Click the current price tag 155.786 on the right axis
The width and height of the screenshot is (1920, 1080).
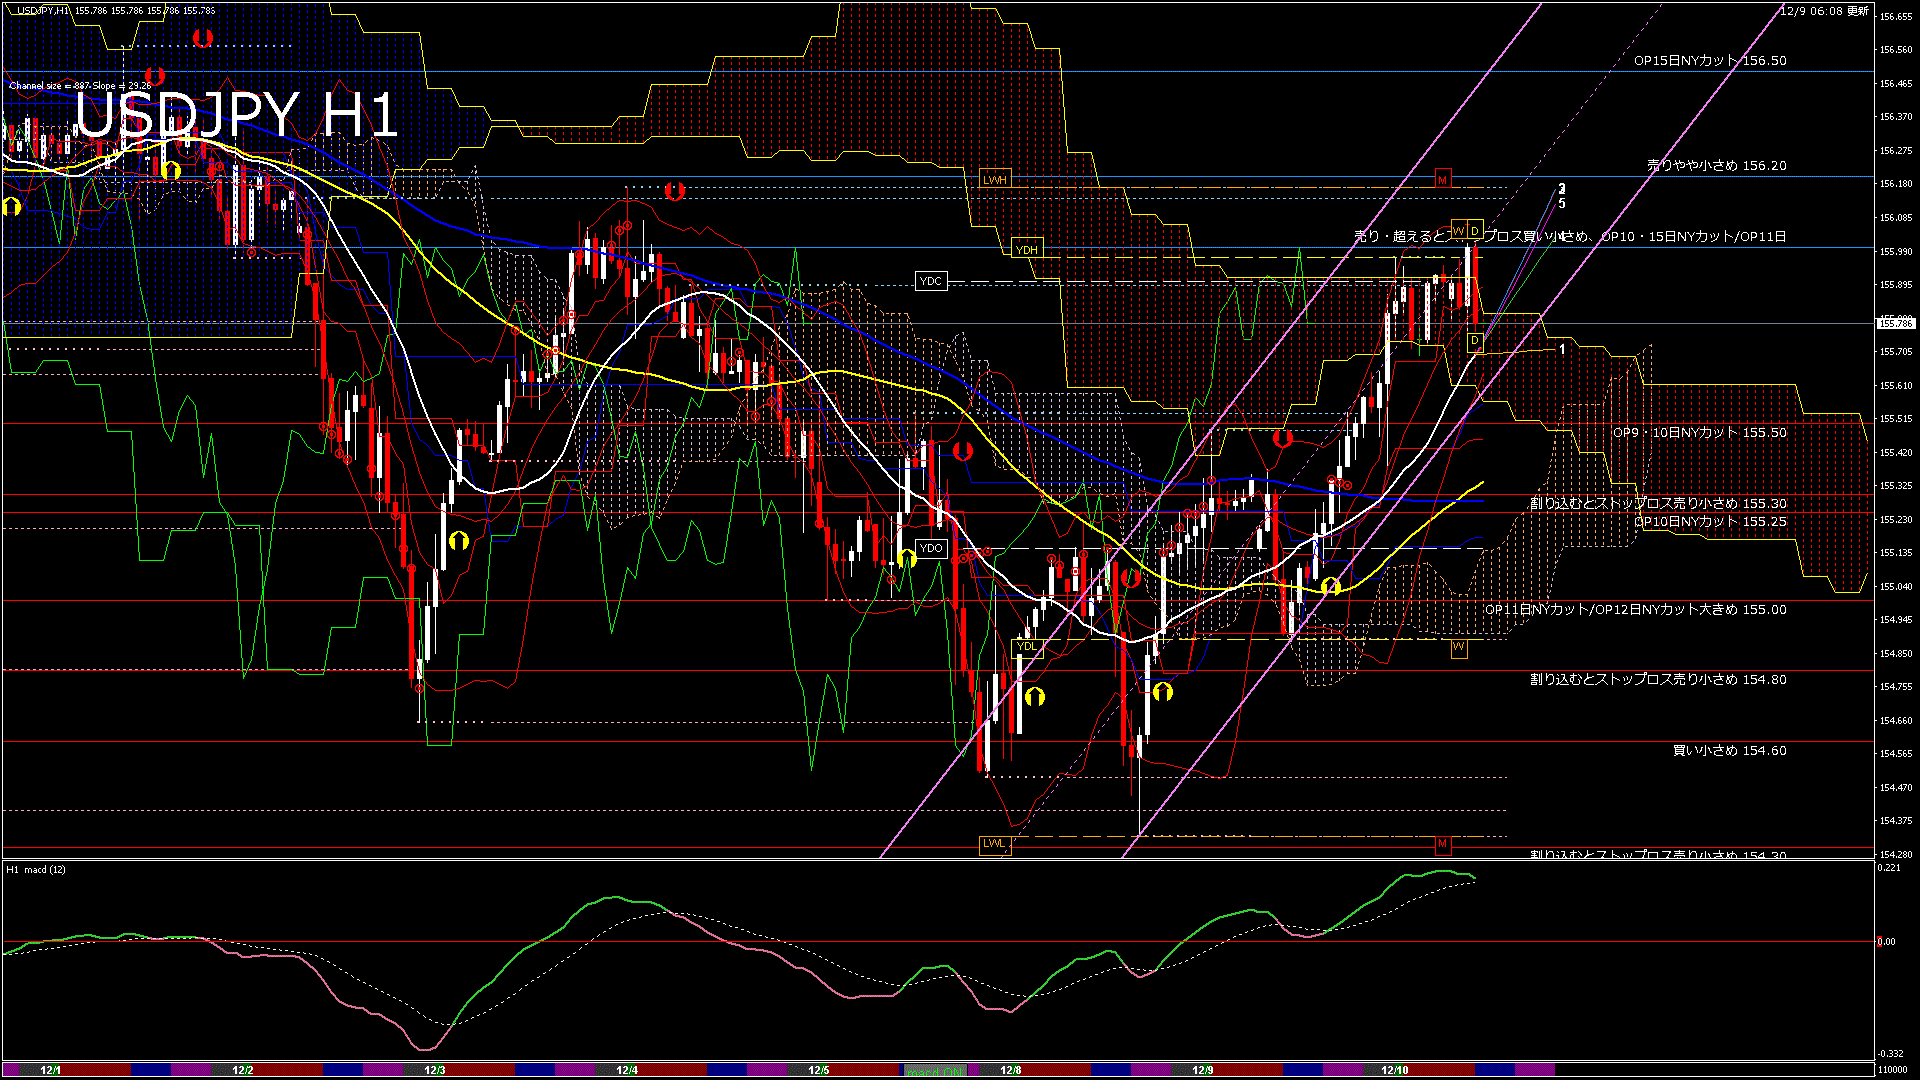click(1896, 324)
